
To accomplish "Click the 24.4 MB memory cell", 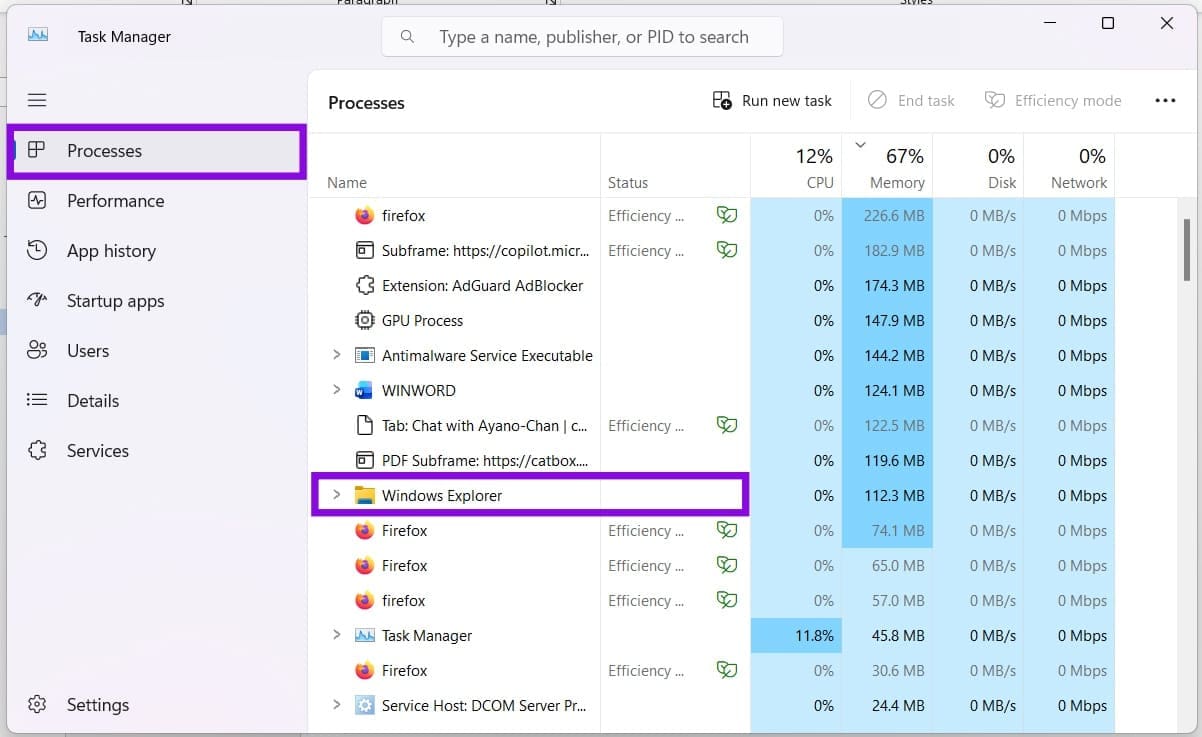I will point(888,705).
